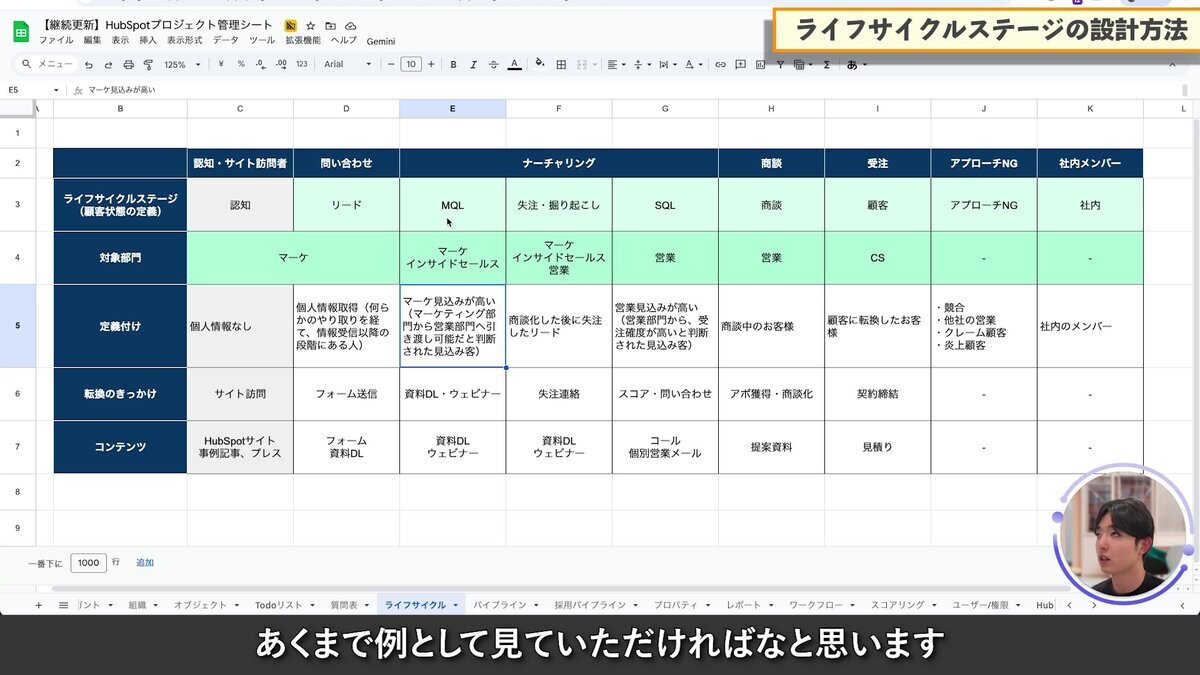
Task: Click the functions (Σ) icon
Action: pos(827,64)
